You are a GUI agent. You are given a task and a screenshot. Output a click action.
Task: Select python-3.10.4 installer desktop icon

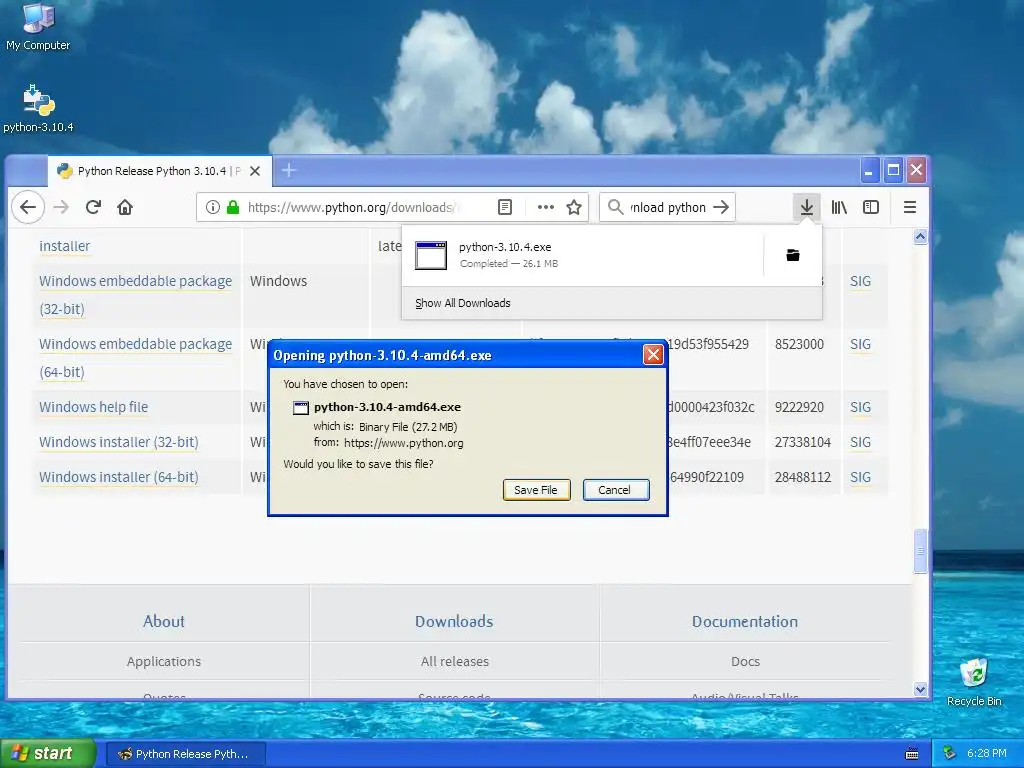38,108
